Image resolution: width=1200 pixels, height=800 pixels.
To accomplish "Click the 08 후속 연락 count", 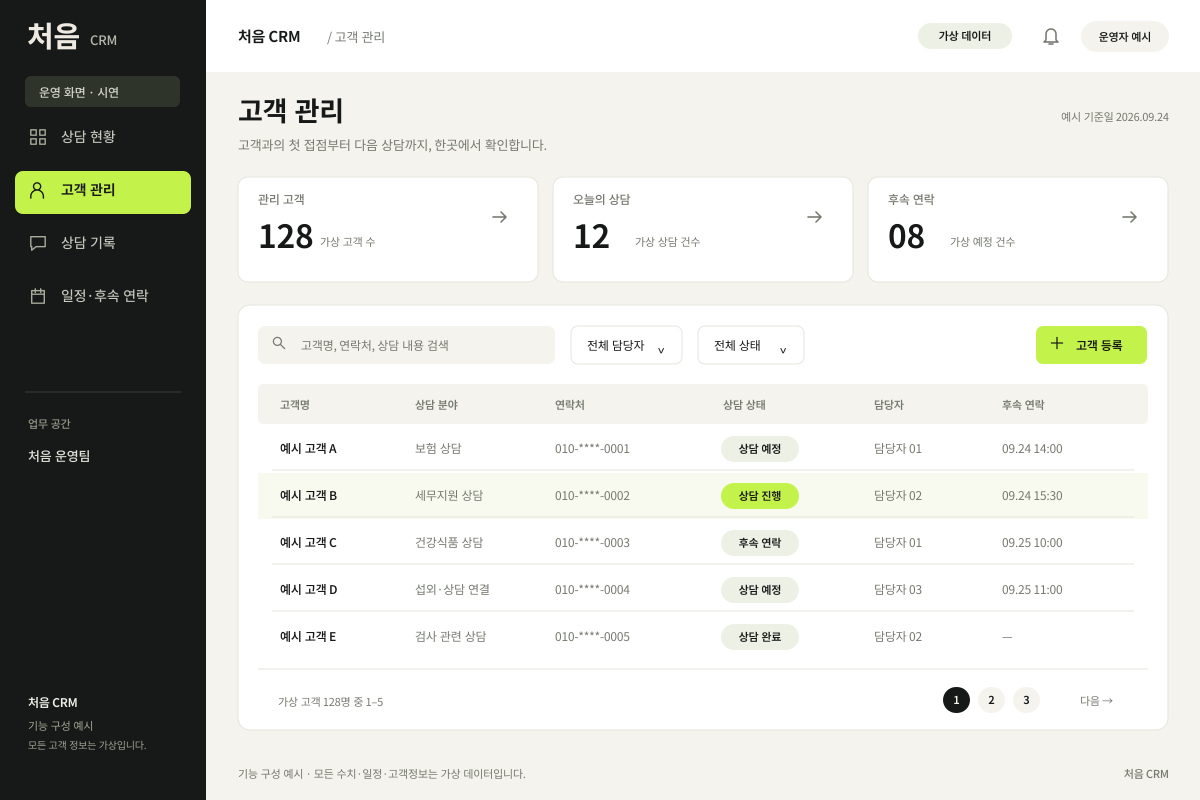I will coord(906,237).
